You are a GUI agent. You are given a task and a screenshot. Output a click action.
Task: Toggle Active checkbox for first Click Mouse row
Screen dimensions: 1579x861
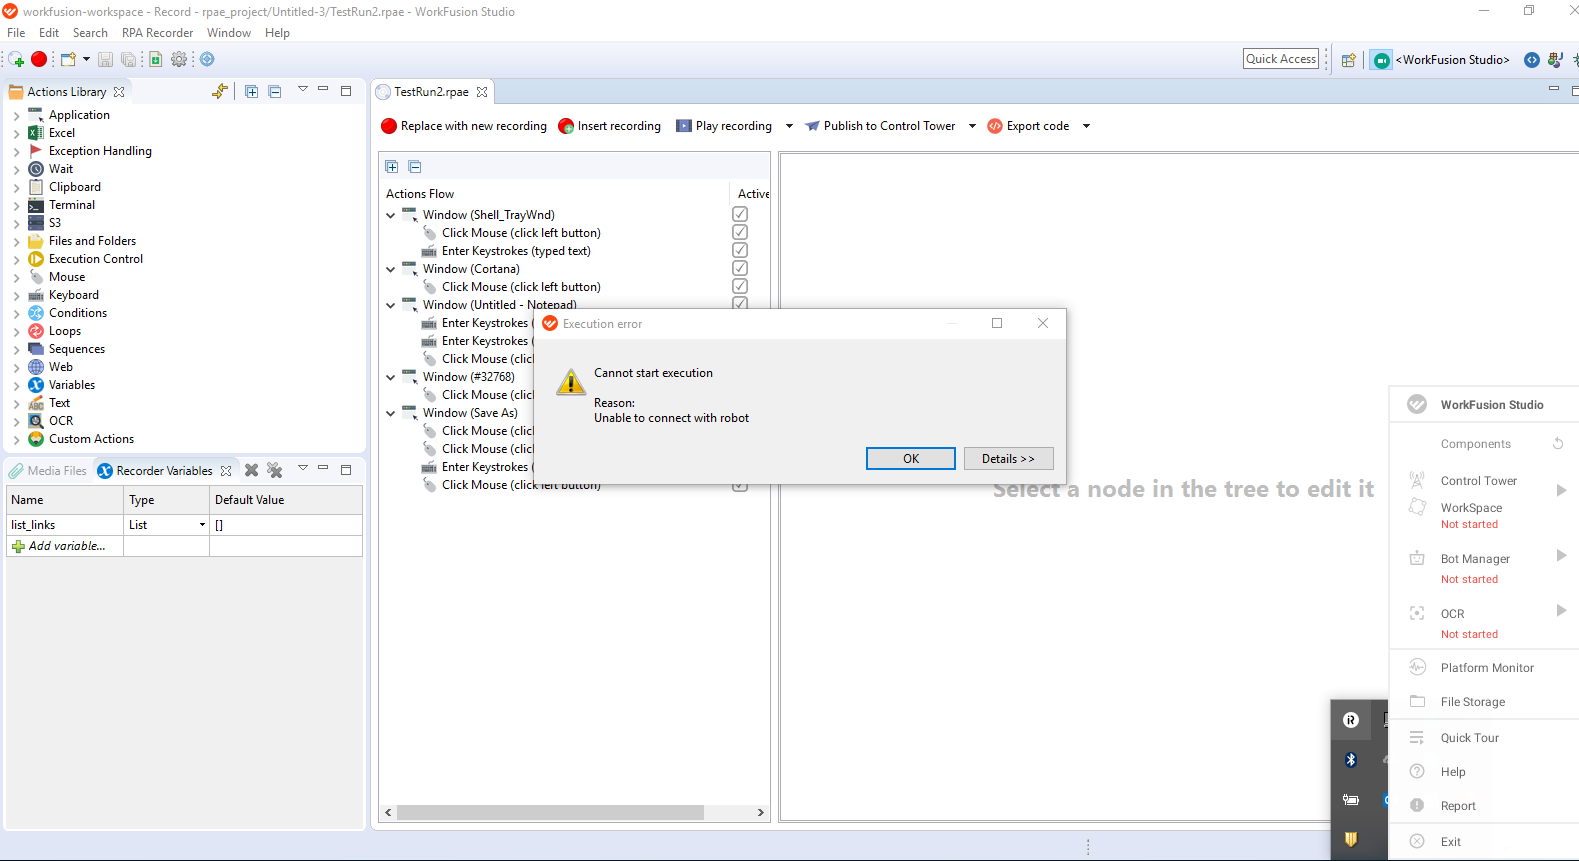click(x=740, y=232)
